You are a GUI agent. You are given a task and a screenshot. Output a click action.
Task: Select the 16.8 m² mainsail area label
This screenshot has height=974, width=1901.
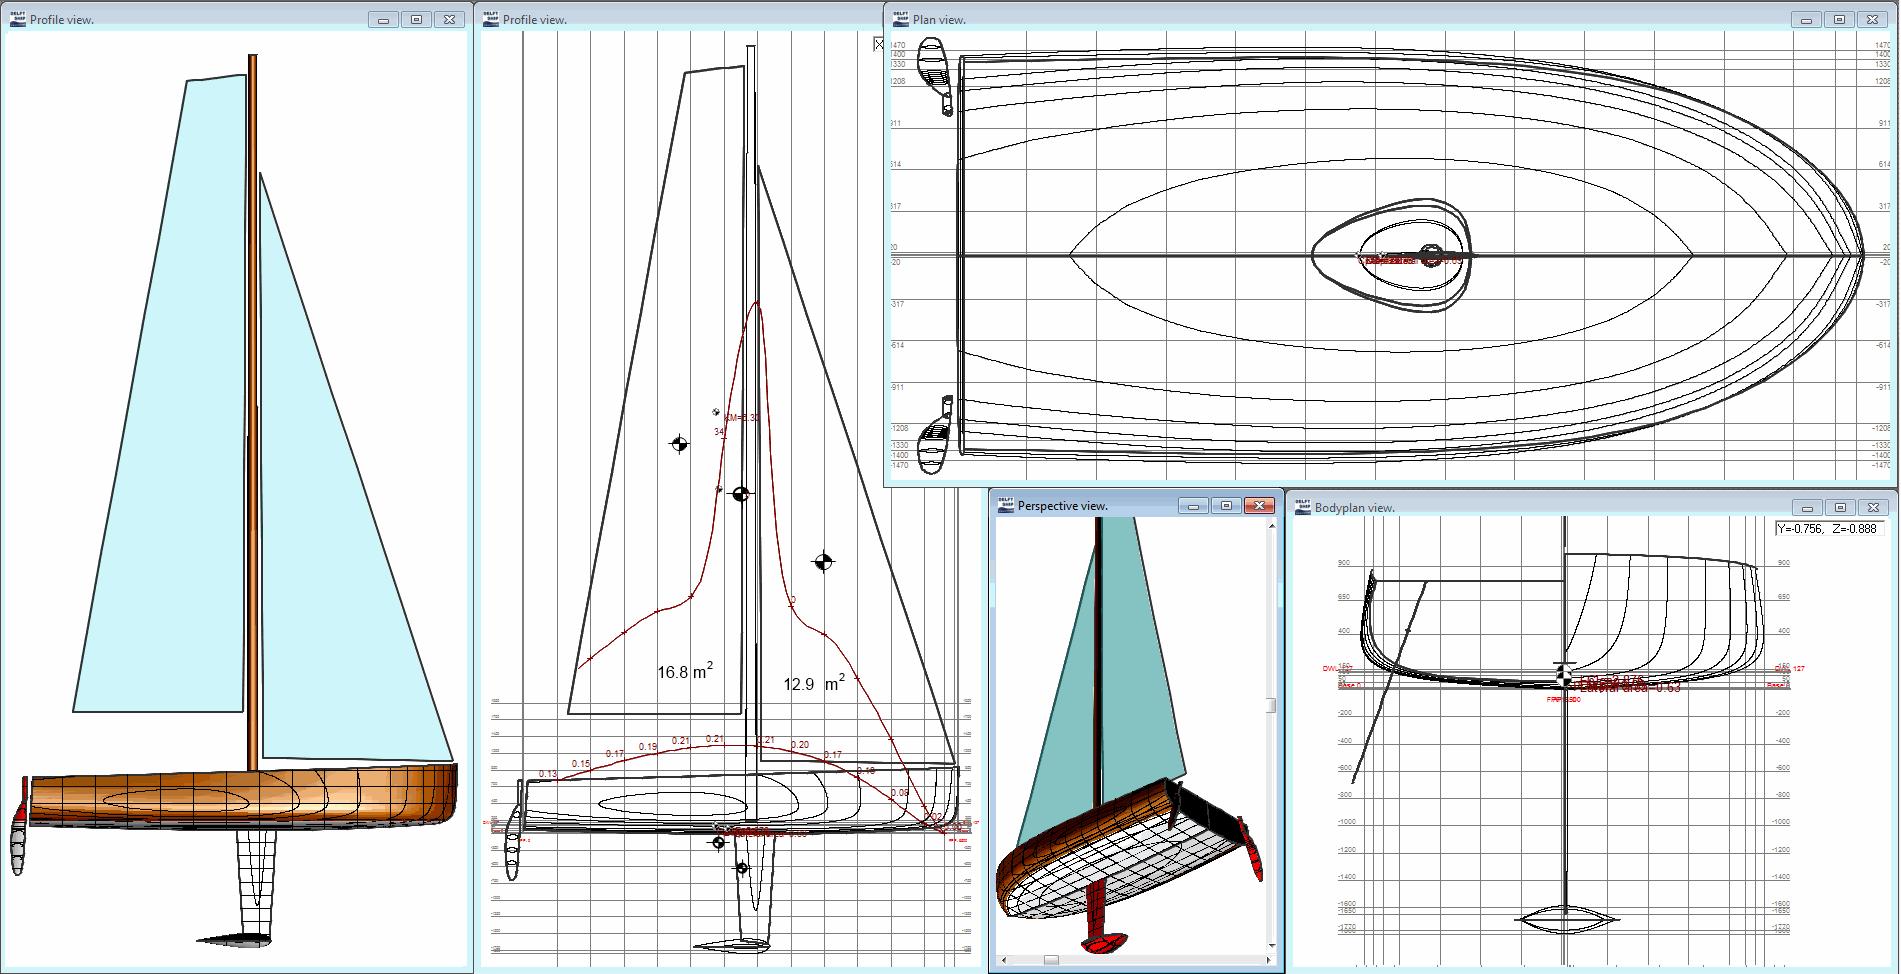[x=685, y=671]
